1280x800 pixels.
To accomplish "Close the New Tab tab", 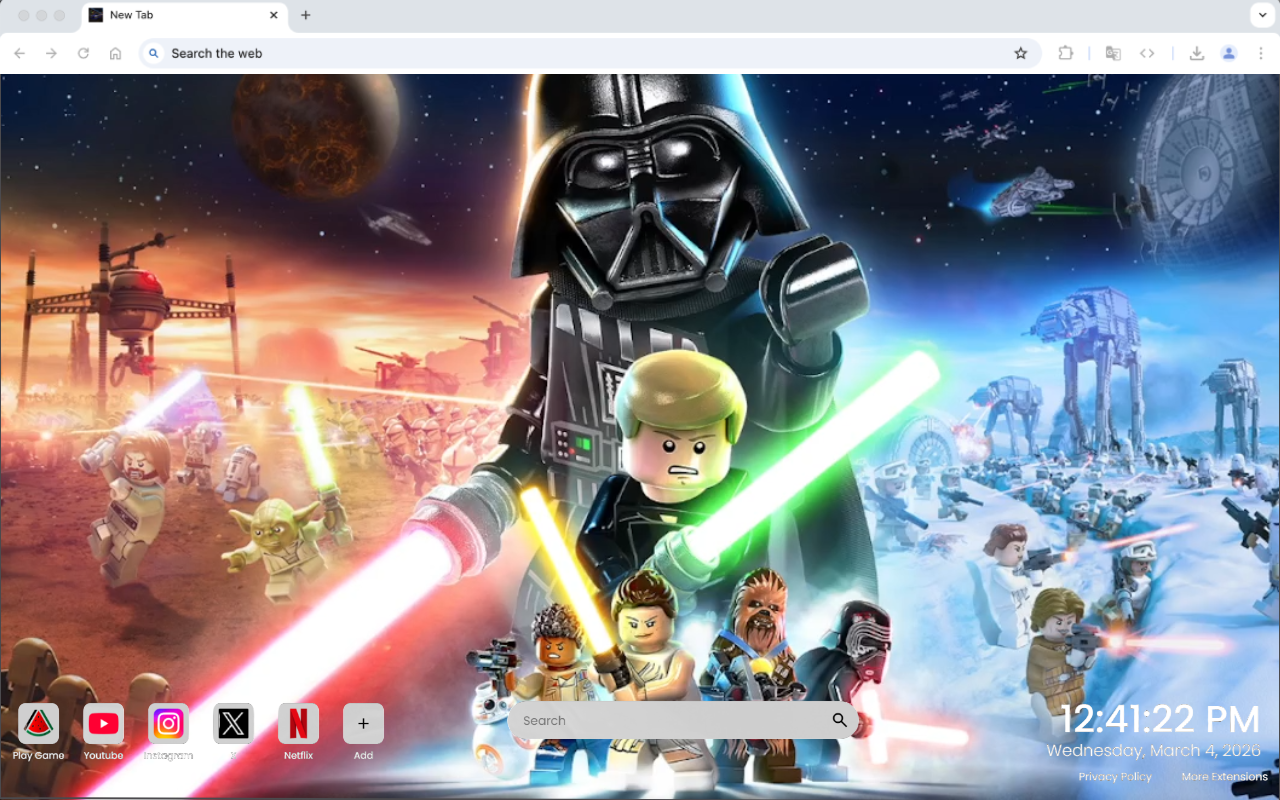I will 274,15.
